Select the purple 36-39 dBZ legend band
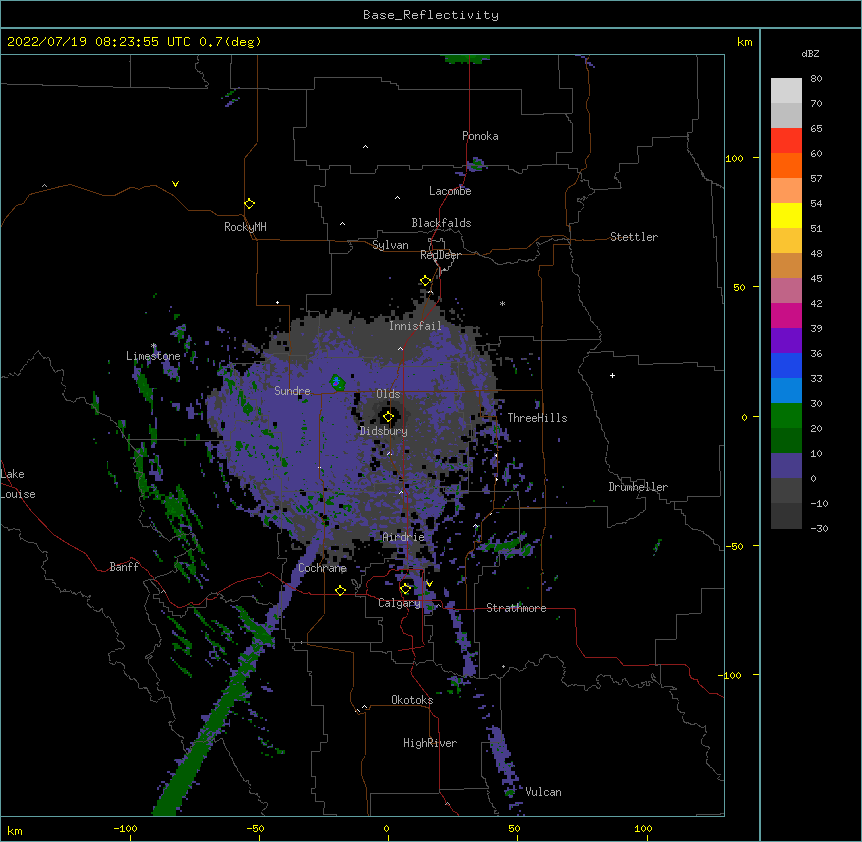Screen dimensions: 862x842 click(x=786, y=341)
